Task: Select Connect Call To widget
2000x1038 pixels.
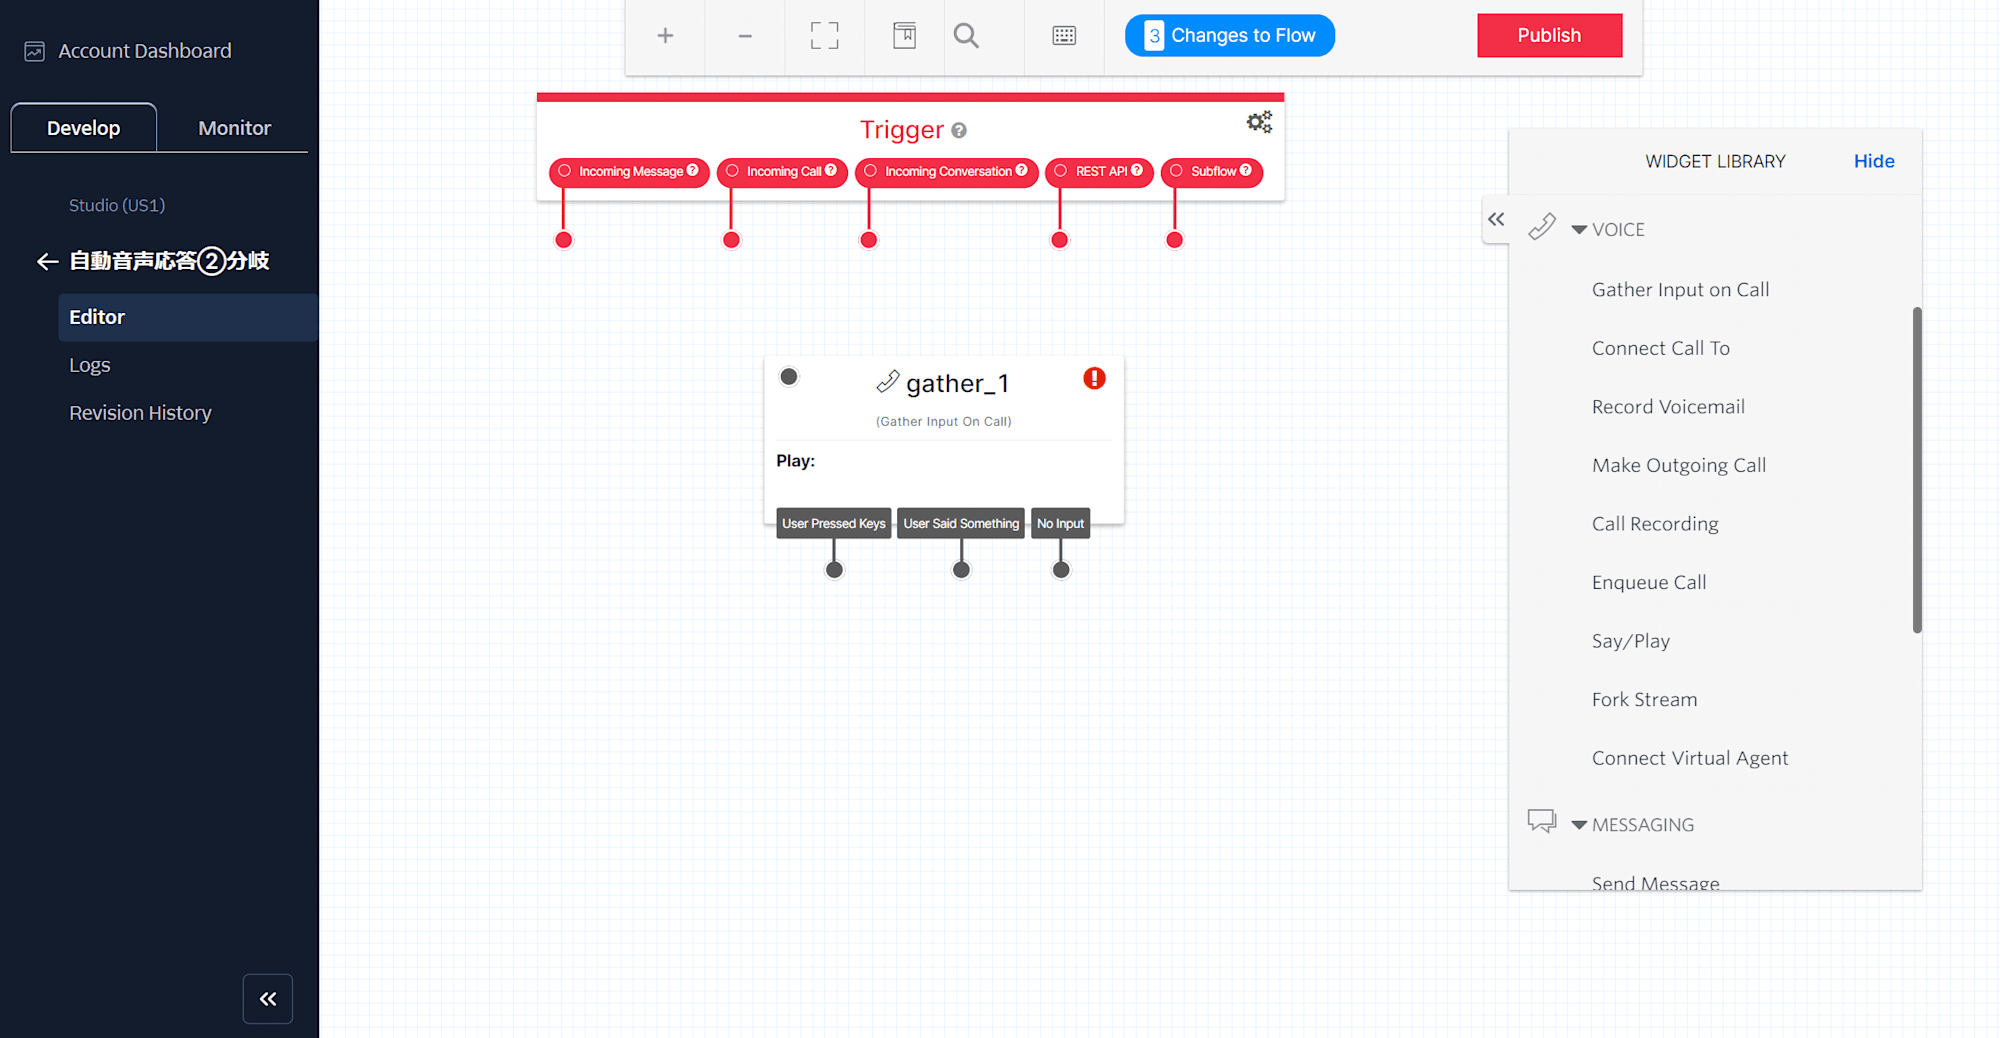Action: pos(1660,348)
